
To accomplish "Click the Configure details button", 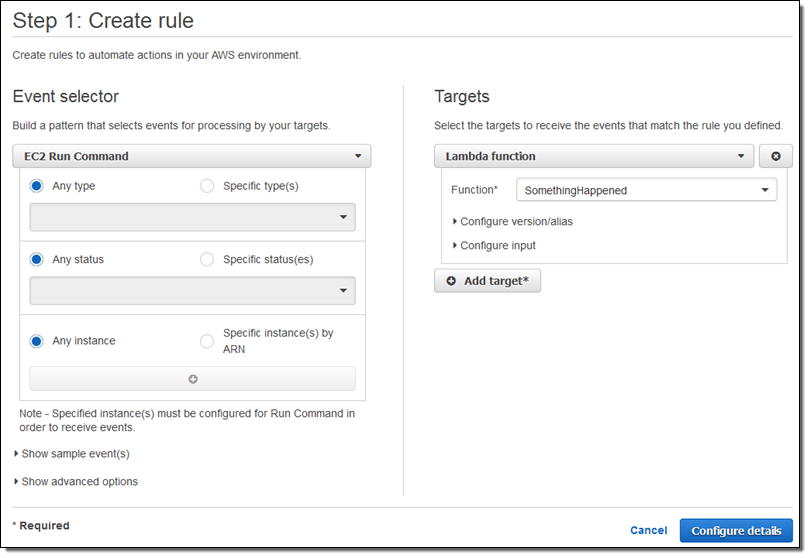I will (735, 530).
